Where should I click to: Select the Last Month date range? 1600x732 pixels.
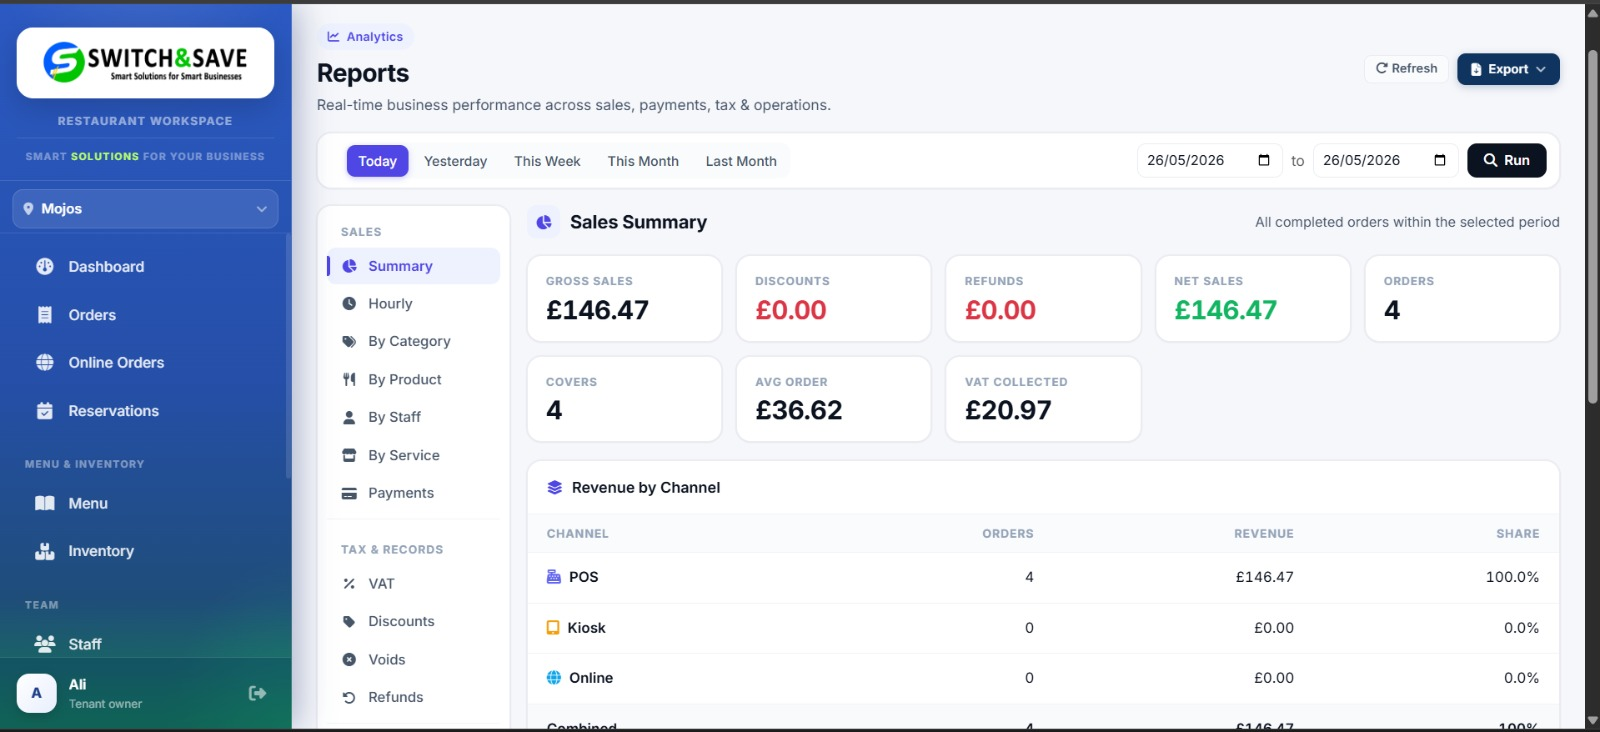pyautogui.click(x=741, y=161)
